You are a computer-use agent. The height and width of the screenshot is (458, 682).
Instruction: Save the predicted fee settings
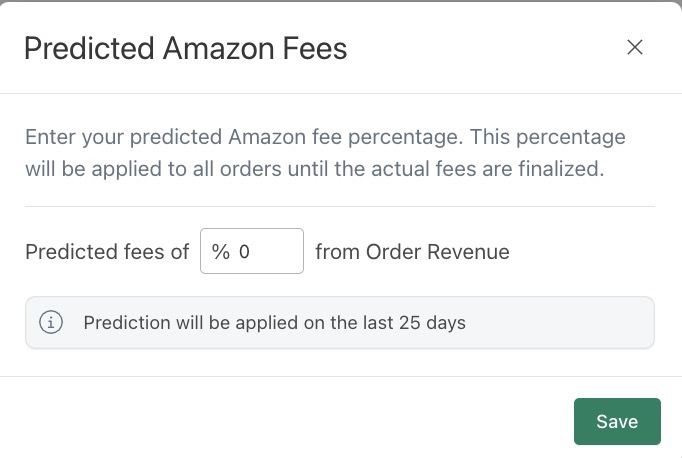(617, 421)
